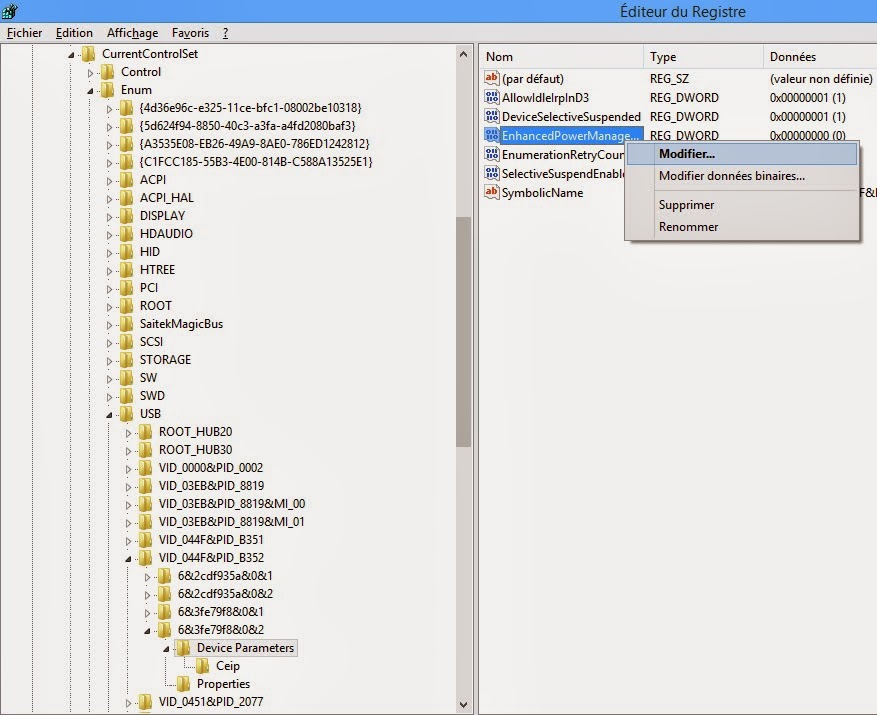Select the {4d36e96c-e325-11ce-bfc1-08002be10318} key
Viewport: 877px width, 715px height.
251,107
